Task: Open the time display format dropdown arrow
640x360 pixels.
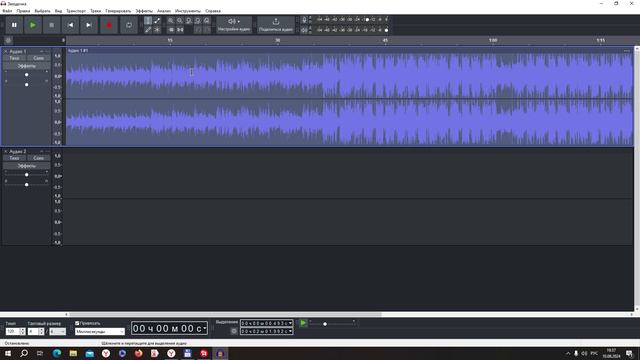Action: point(204,329)
